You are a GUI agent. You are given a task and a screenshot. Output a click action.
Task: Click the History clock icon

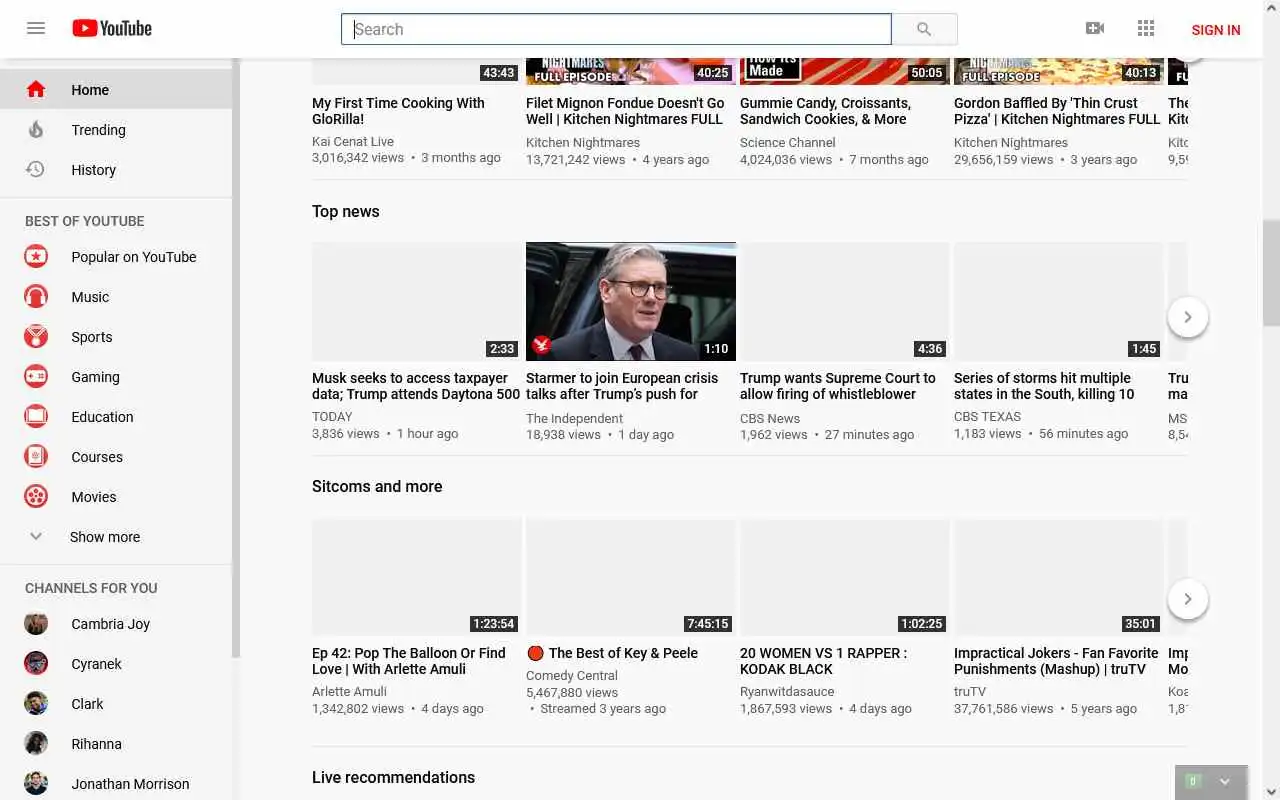click(x=35, y=170)
